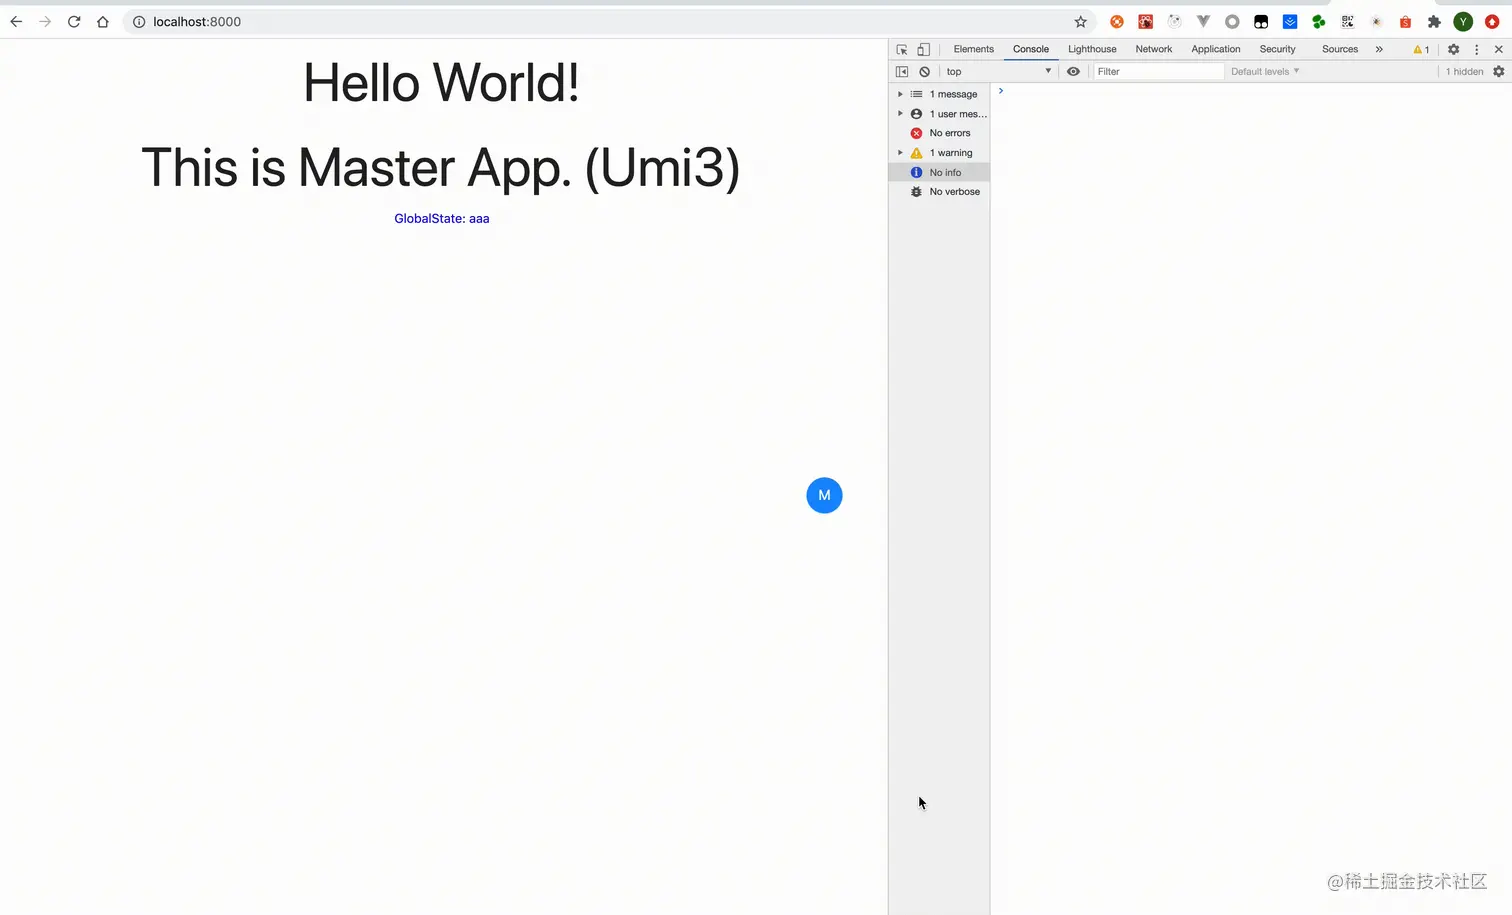Select the Console tab
1512x915 pixels.
1031,49
